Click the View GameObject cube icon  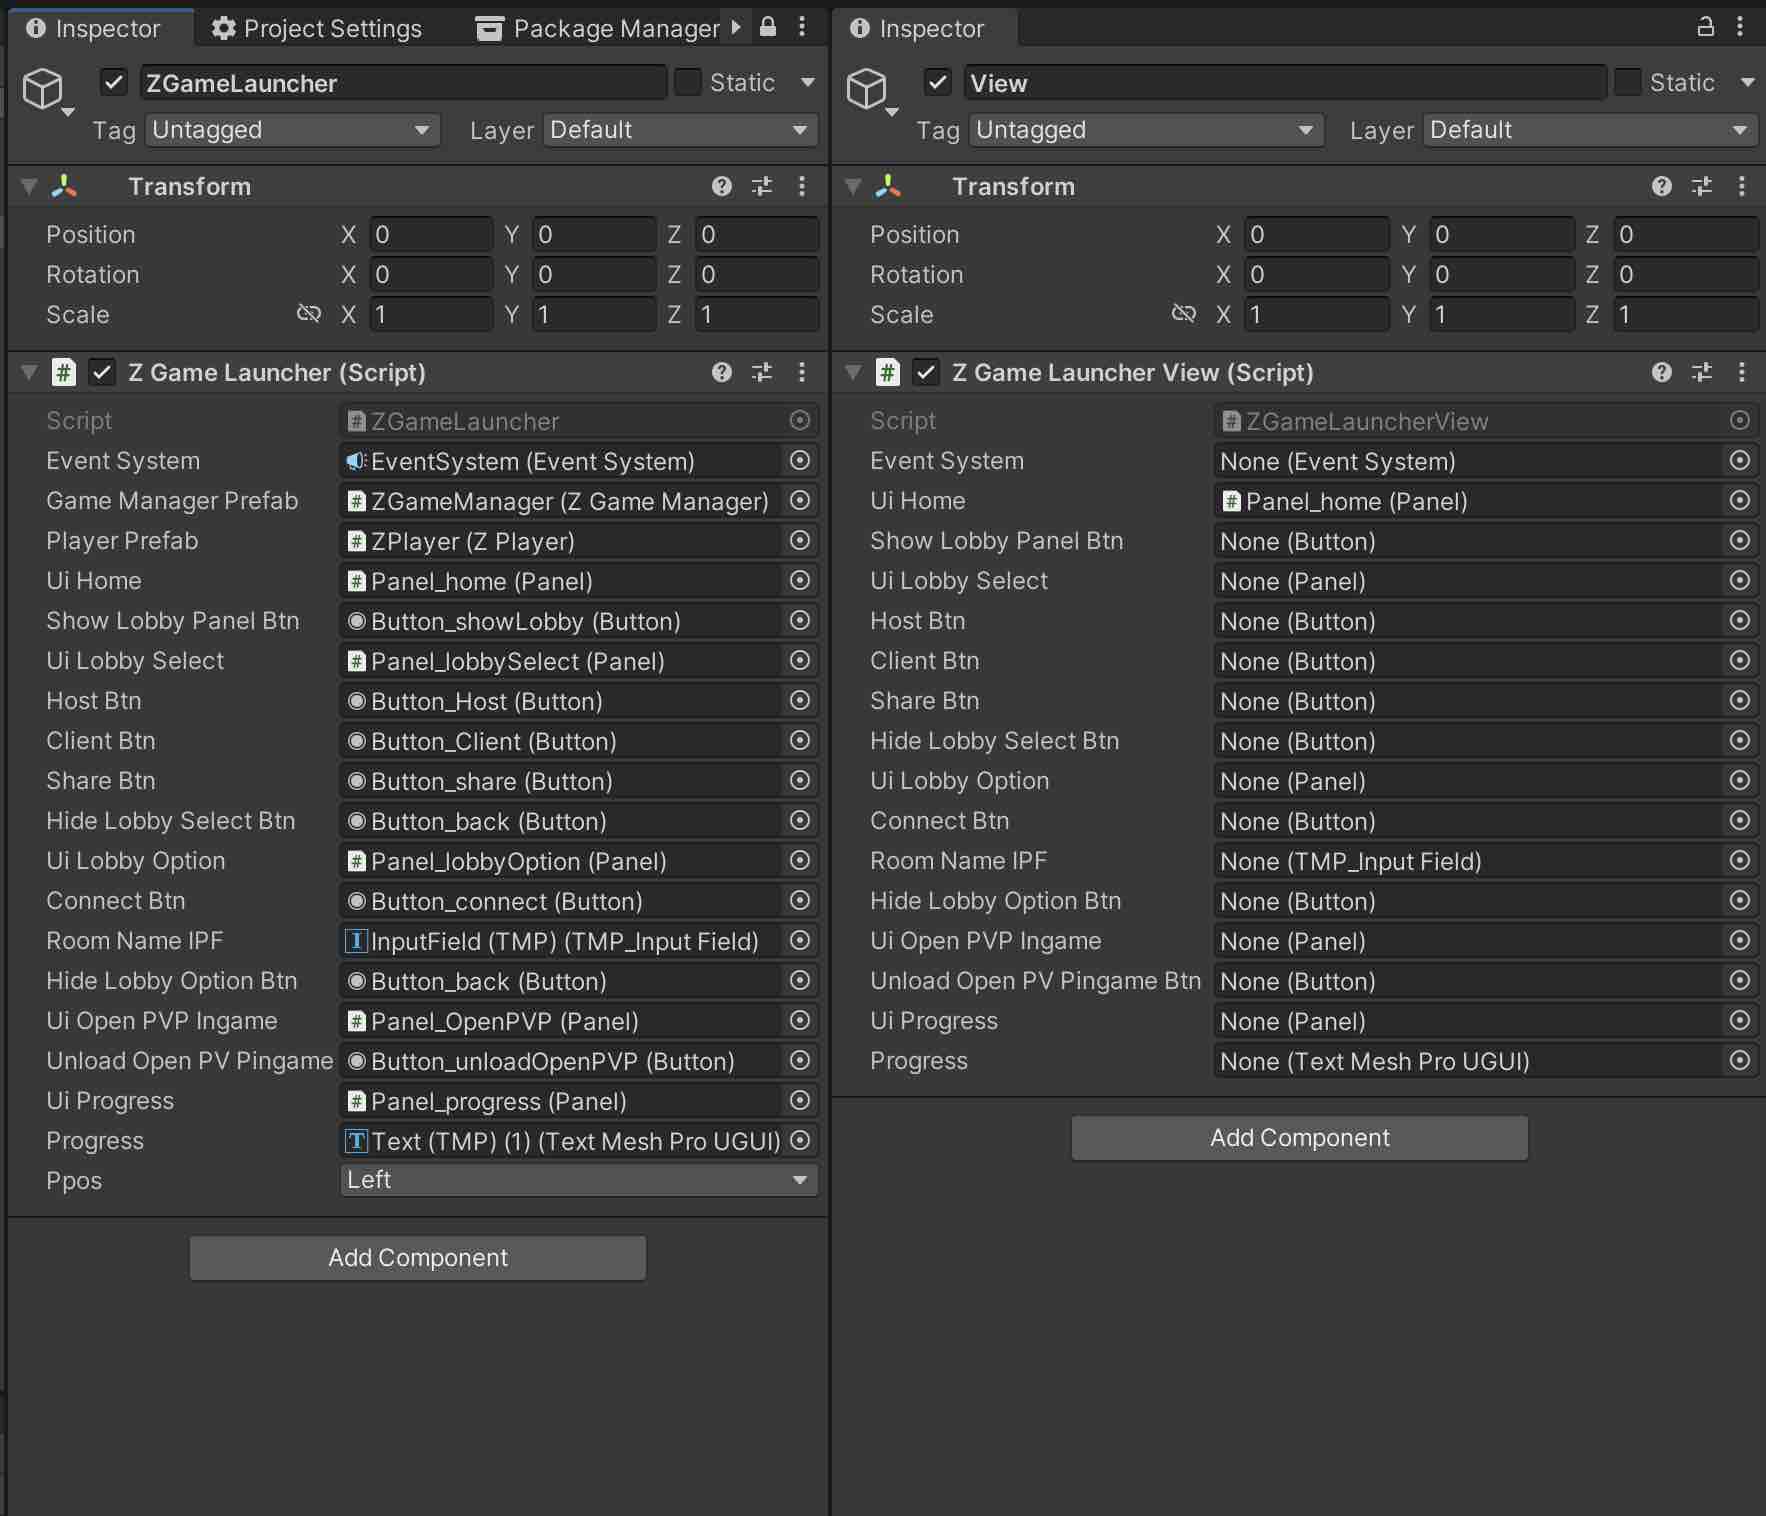(867, 89)
